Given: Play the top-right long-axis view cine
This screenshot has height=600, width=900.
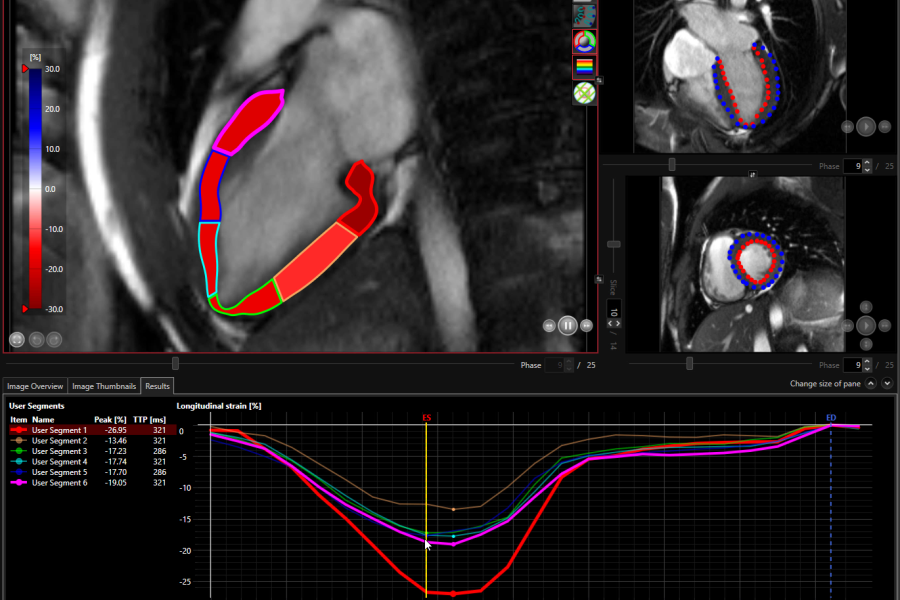Looking at the screenshot, I should (866, 126).
